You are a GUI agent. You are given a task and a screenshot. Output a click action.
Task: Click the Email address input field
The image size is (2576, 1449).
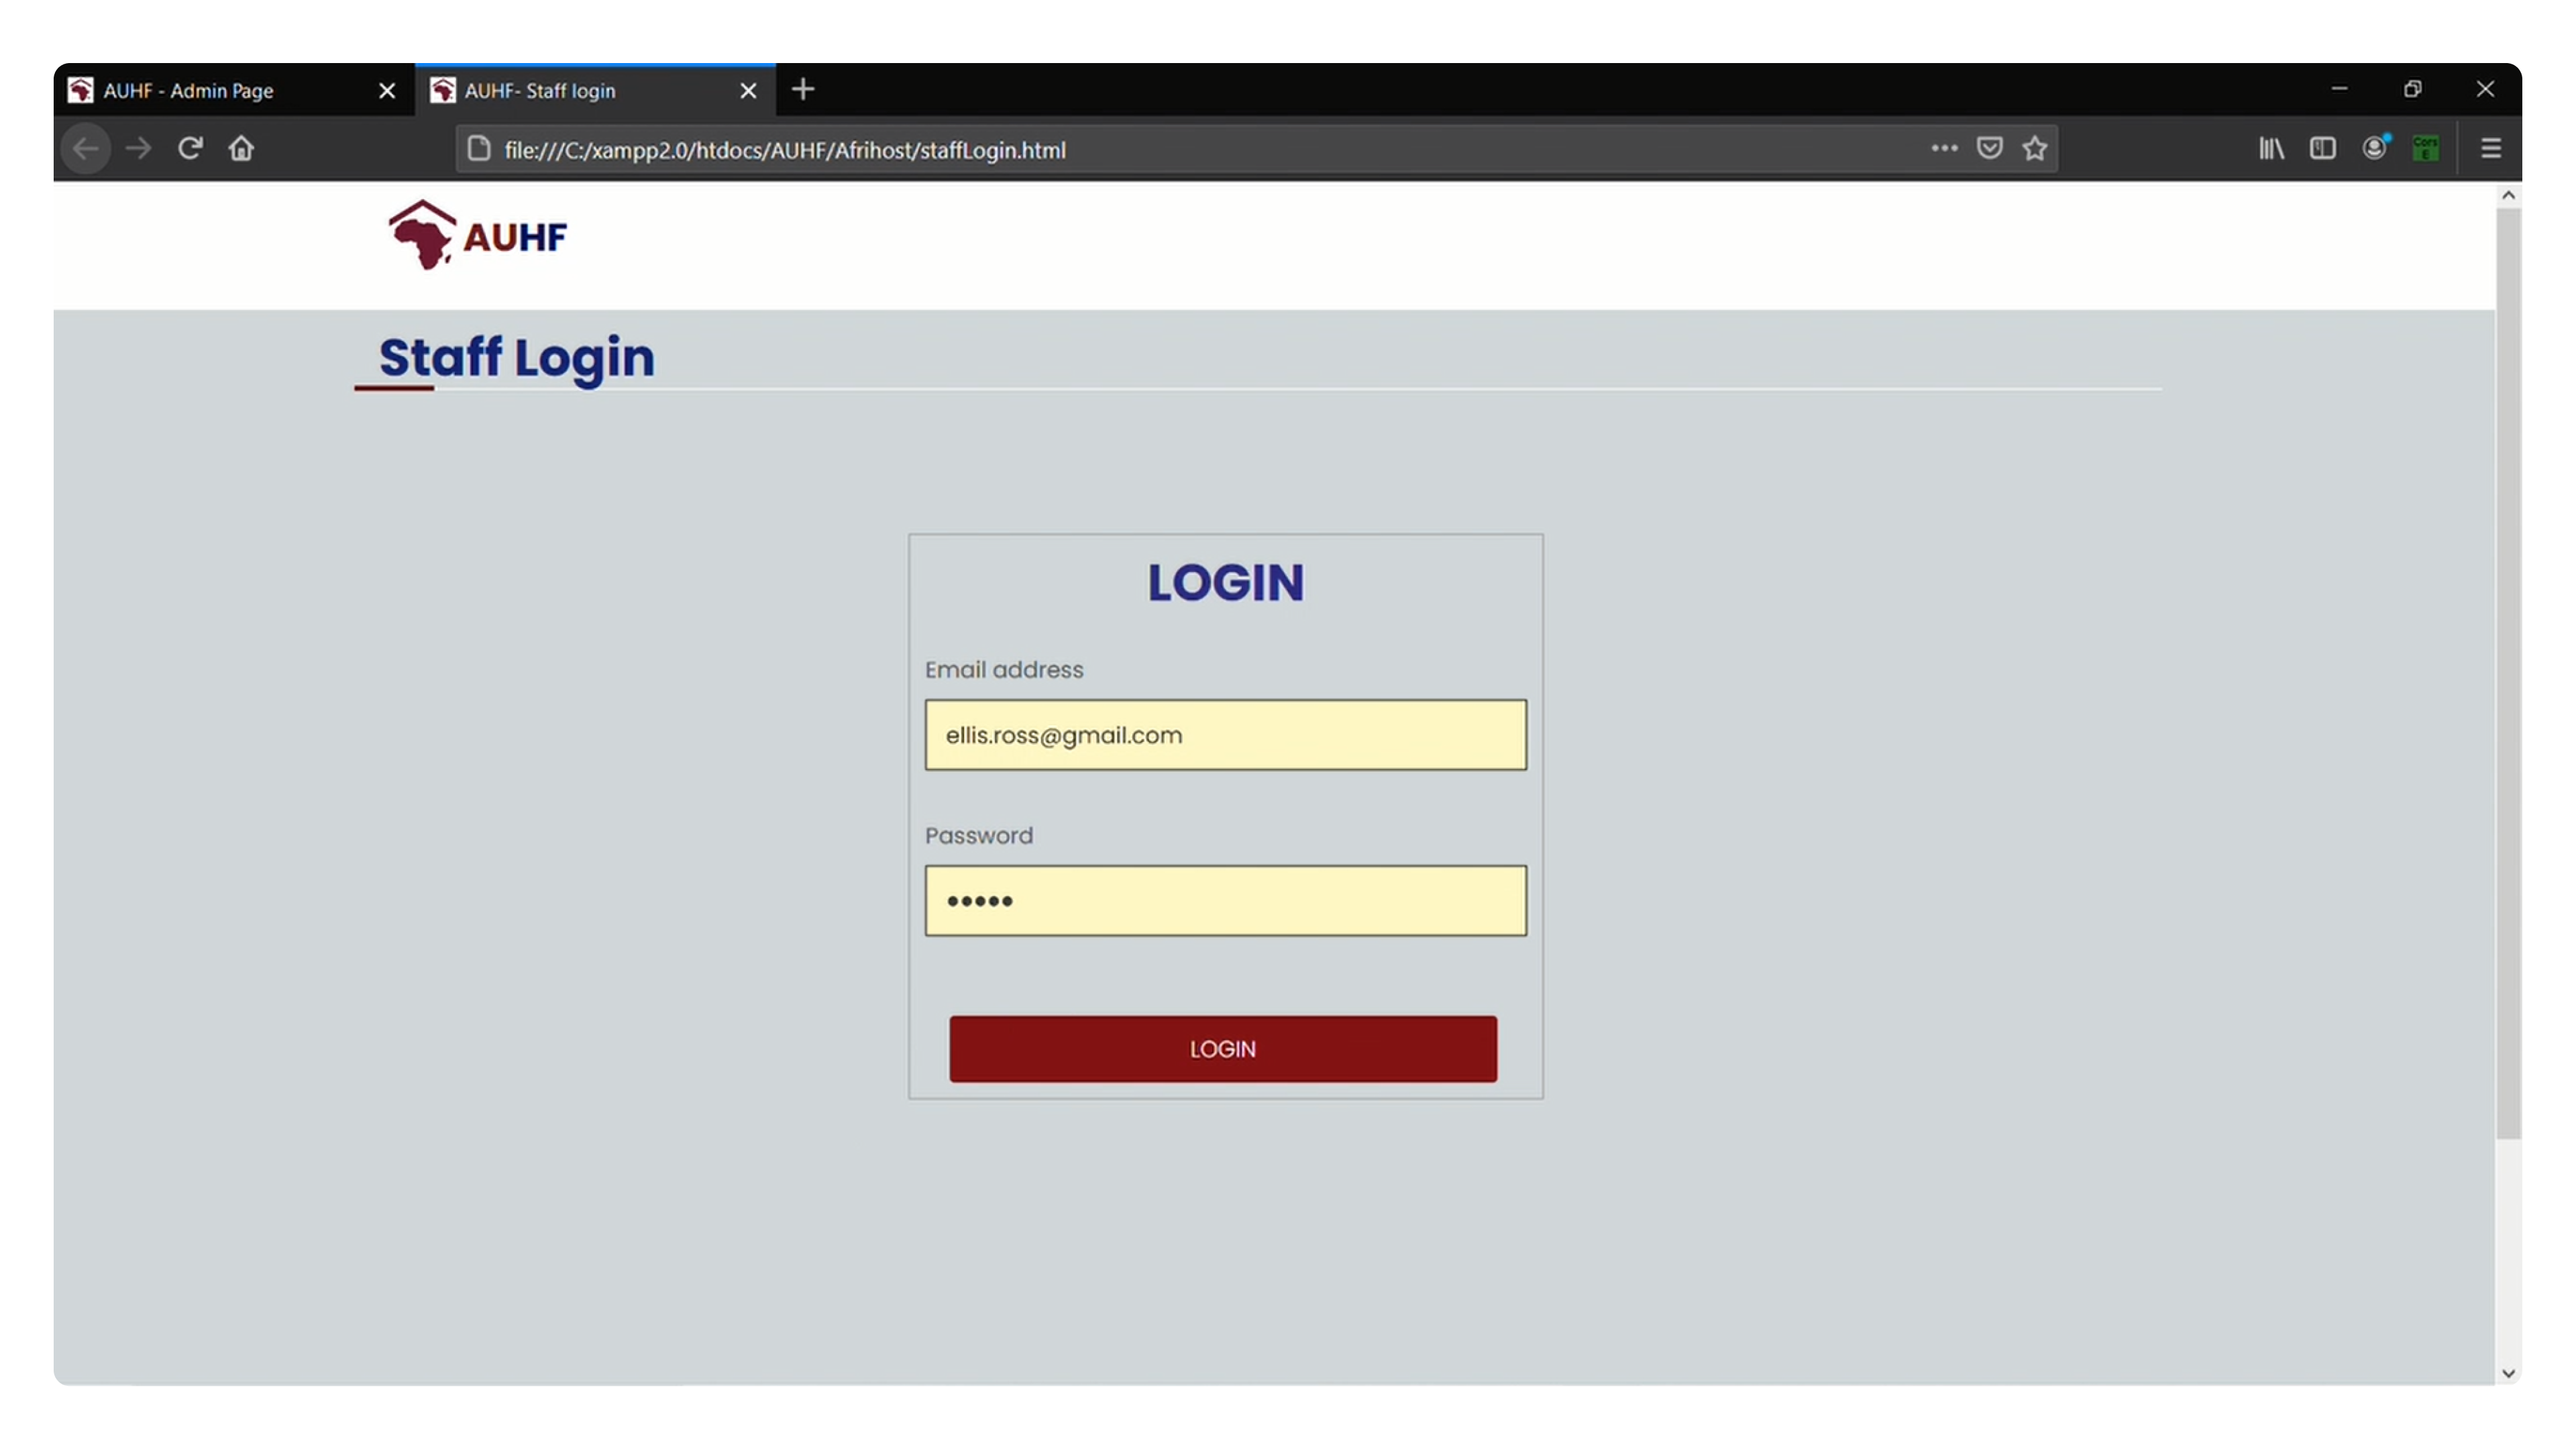(1225, 735)
